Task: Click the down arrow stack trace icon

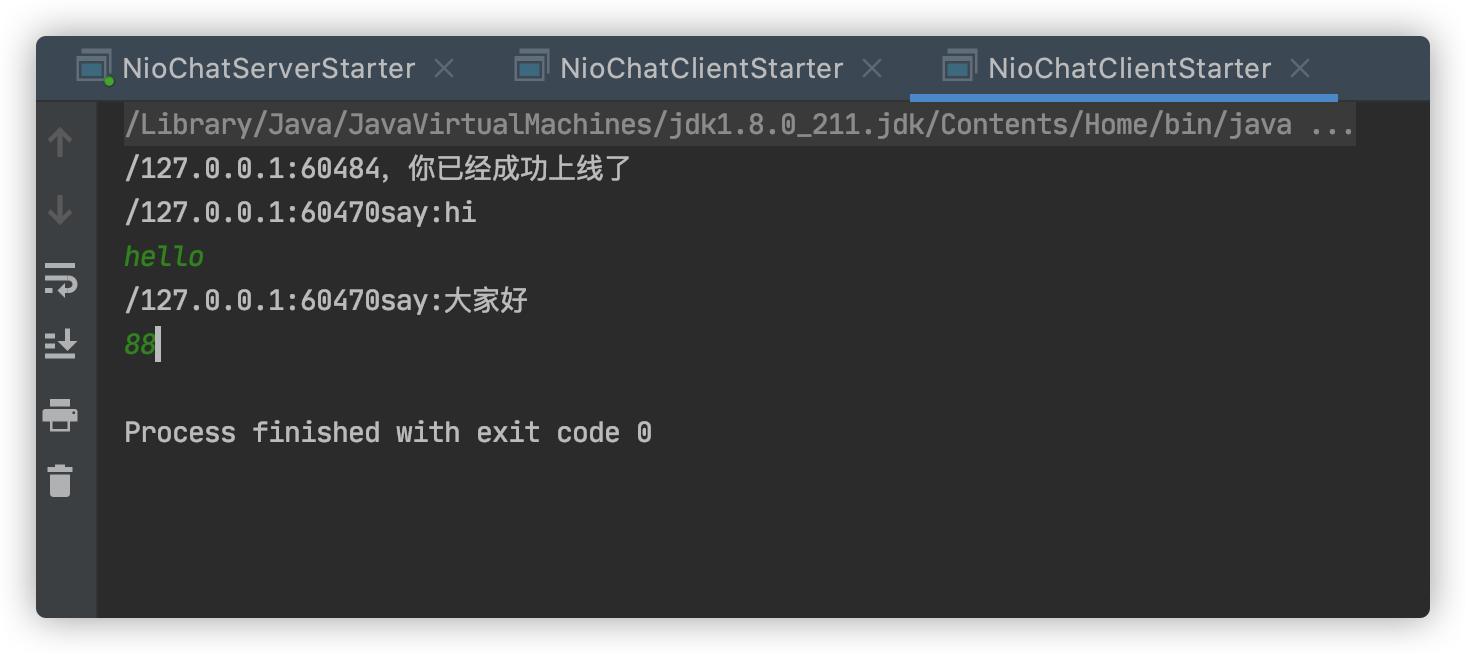Action: coord(60,210)
